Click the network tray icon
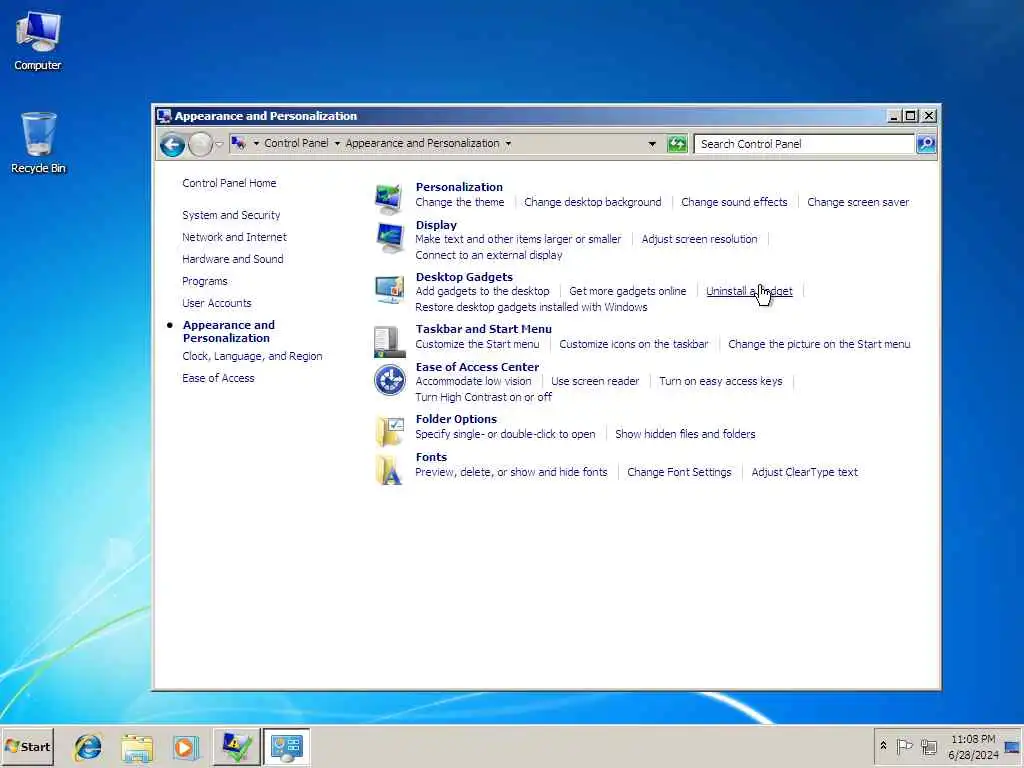 929,746
